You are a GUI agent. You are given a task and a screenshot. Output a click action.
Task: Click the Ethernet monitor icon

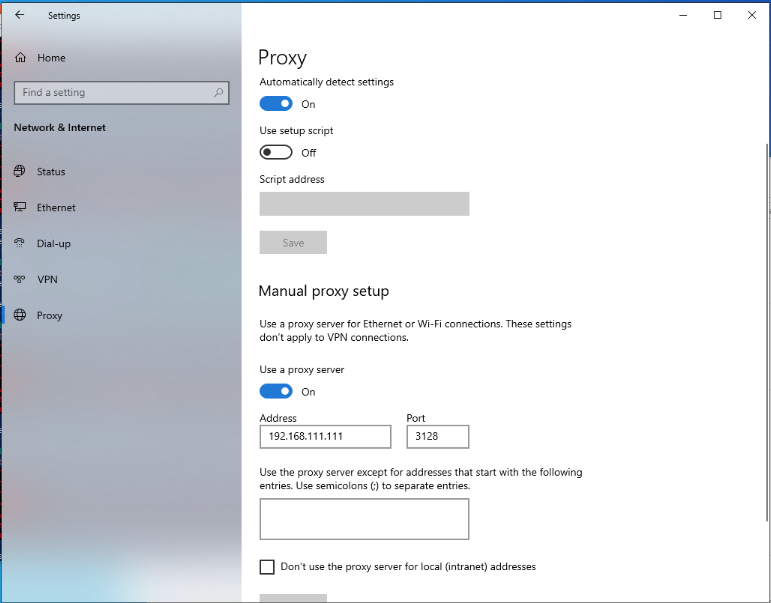click(x=20, y=207)
